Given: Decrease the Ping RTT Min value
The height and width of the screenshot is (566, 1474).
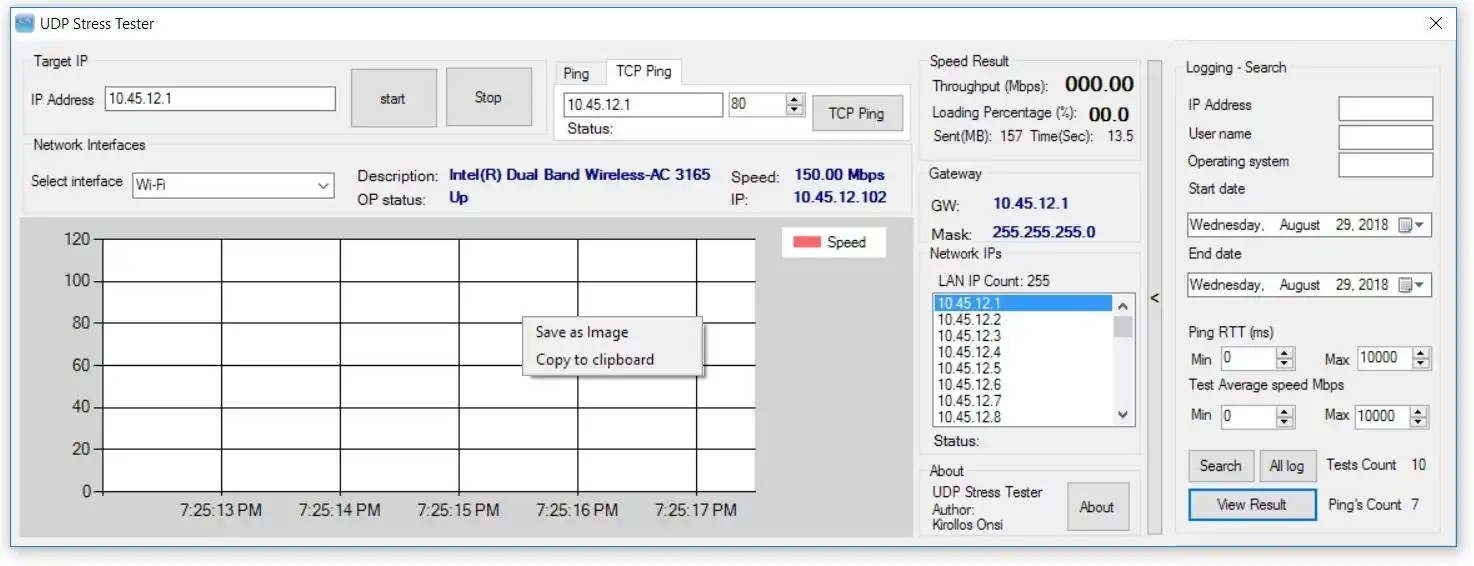Looking at the screenshot, I should tap(1285, 364).
